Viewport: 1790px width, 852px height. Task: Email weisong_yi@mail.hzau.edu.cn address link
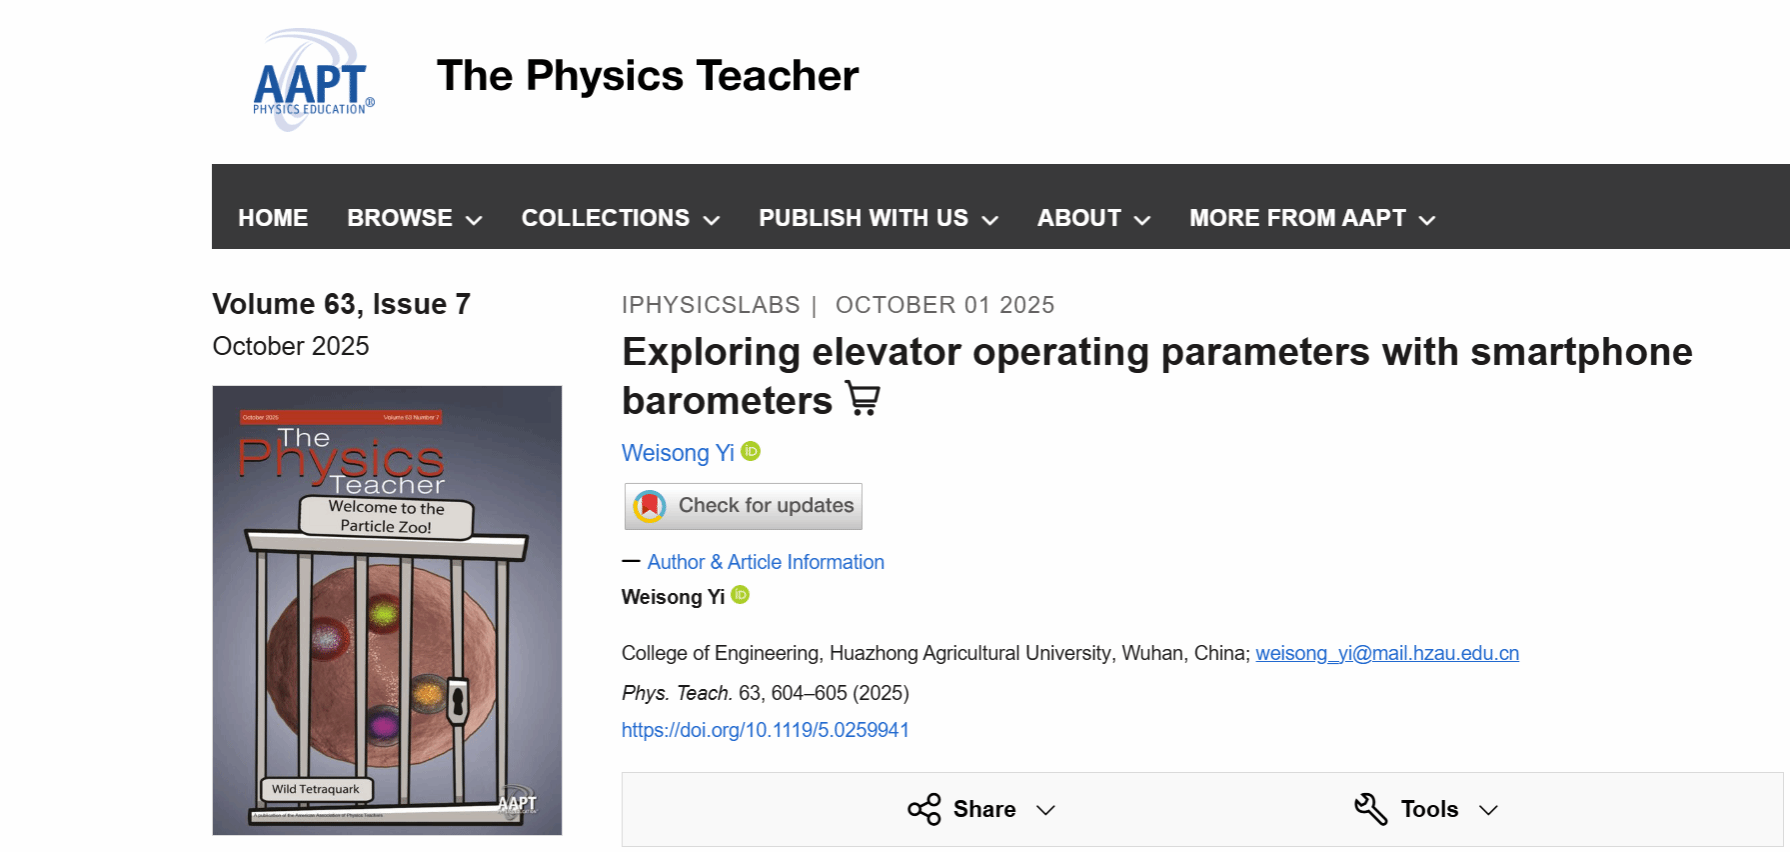(x=1386, y=653)
